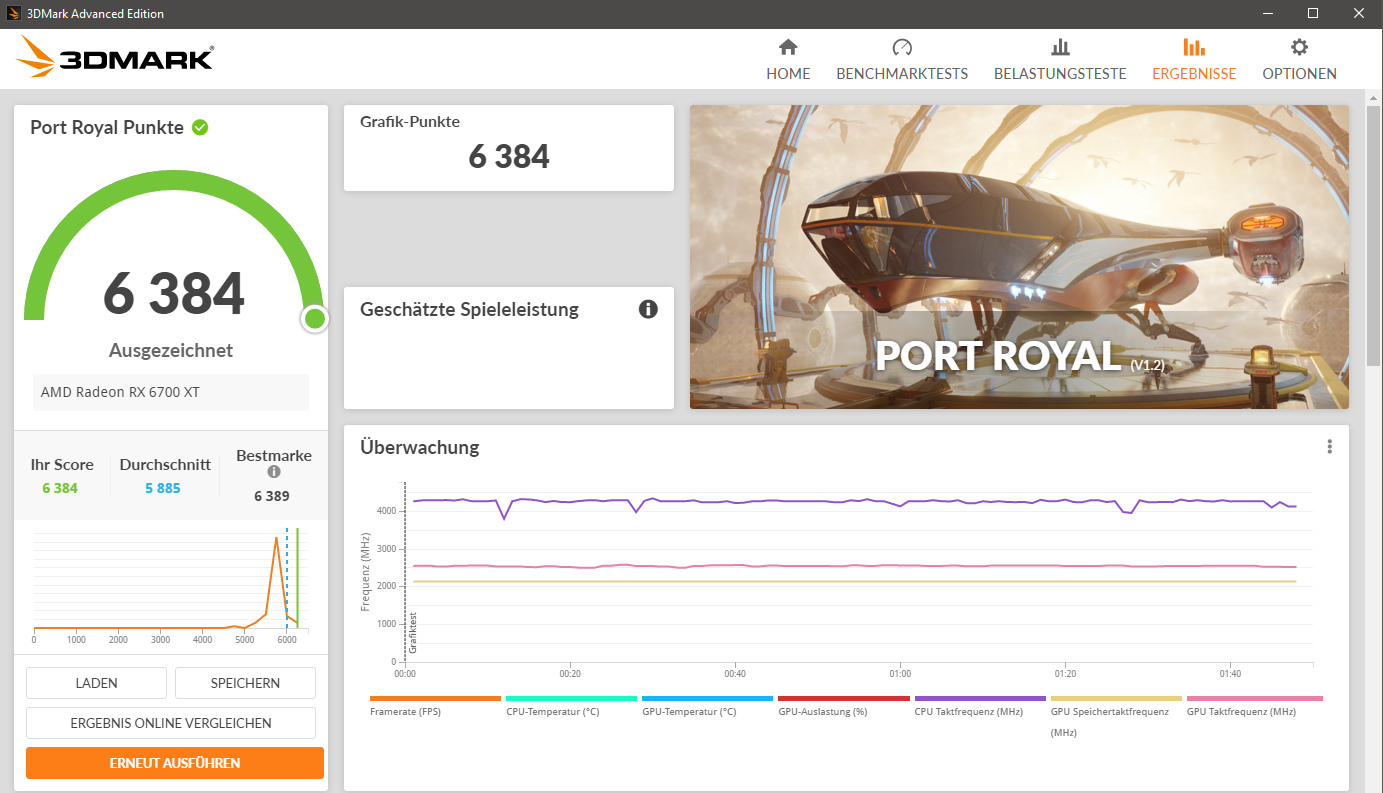
Task: Click the green validation checkmark icon
Action: [200, 127]
